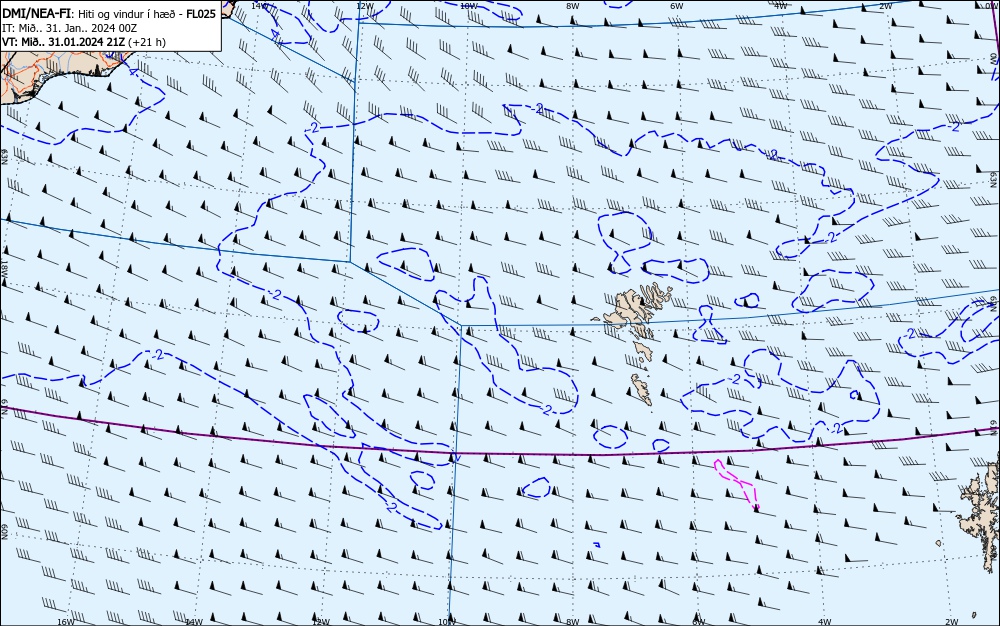Click the 63N latitude label on left edge

tap(4, 155)
